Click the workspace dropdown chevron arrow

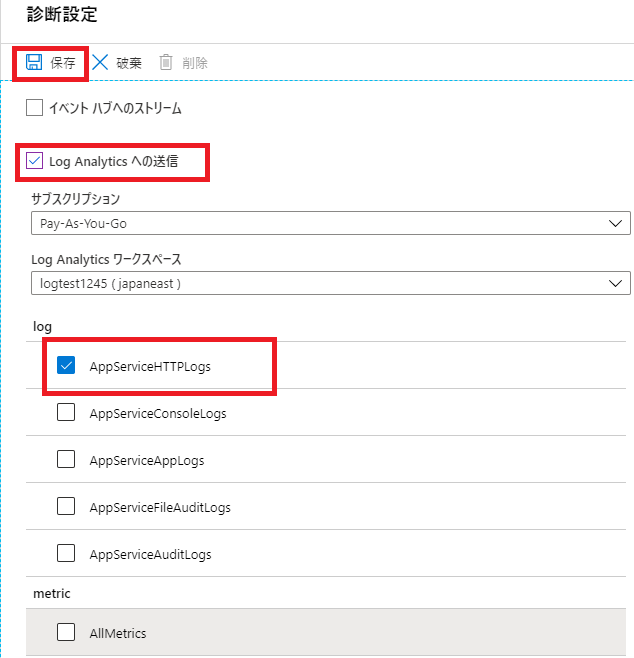coord(615,283)
